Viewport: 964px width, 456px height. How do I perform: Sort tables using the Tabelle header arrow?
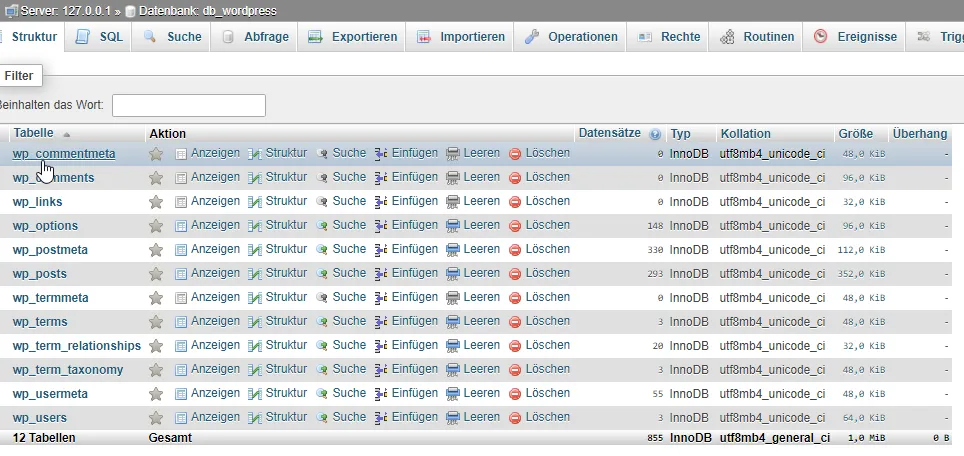(66, 134)
